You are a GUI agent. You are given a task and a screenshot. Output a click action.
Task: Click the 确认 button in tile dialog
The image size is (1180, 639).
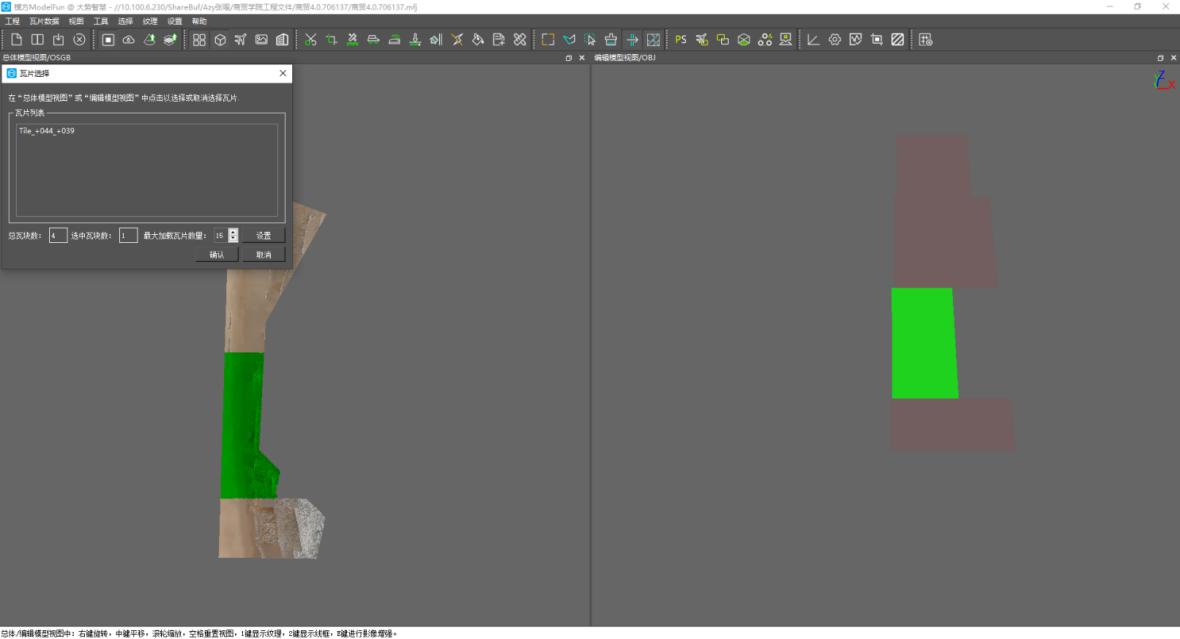[217, 255]
